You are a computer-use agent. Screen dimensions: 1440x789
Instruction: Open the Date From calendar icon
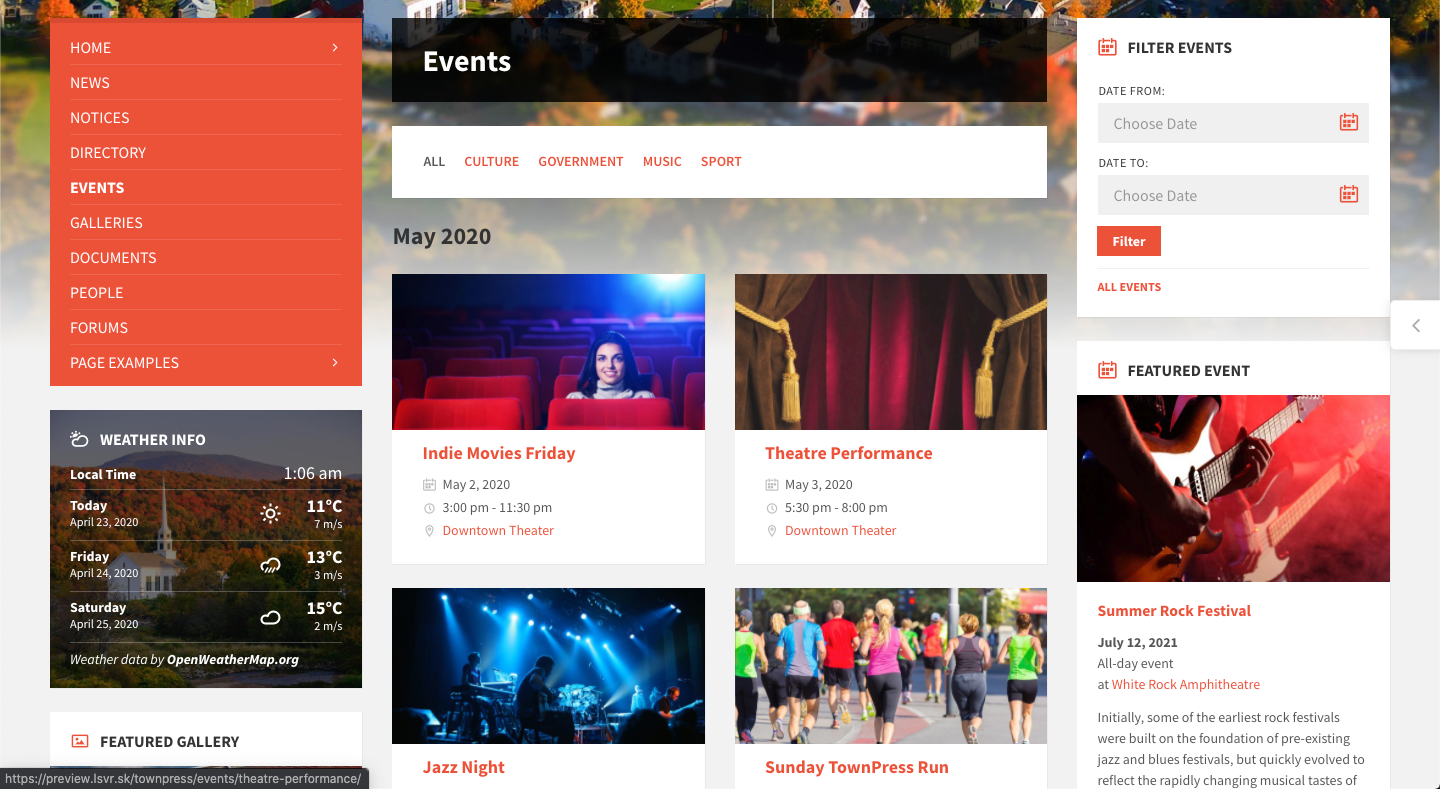(1348, 123)
